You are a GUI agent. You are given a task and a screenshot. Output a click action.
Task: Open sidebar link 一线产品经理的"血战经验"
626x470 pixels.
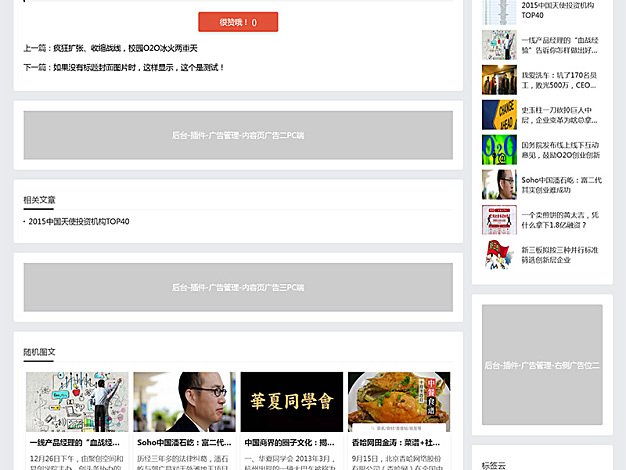[x=560, y=45]
